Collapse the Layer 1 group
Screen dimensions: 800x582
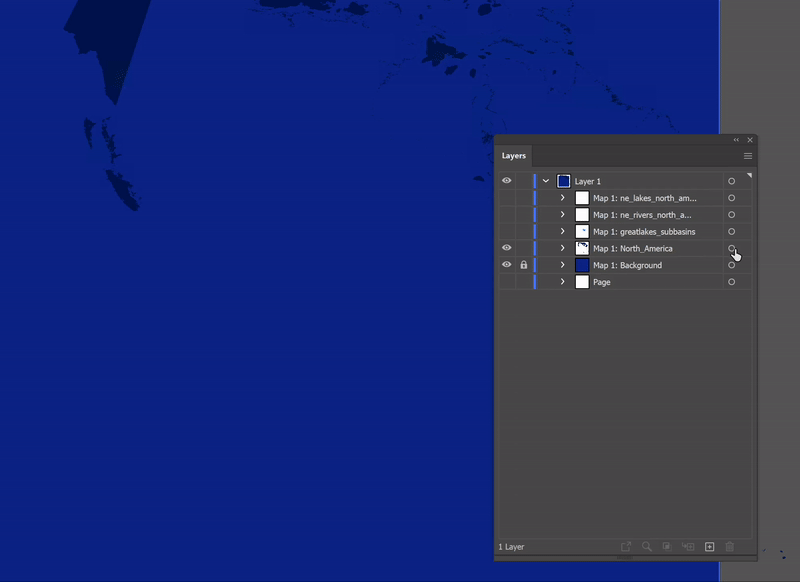[x=546, y=181]
